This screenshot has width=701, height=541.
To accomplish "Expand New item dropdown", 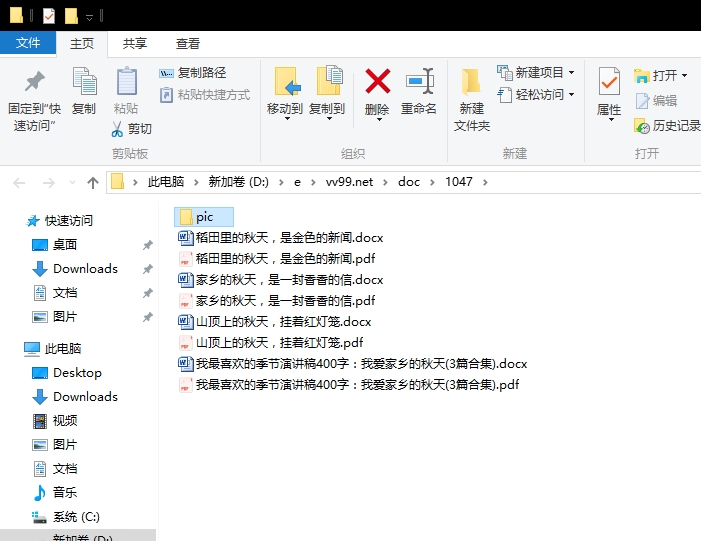I will pos(536,72).
